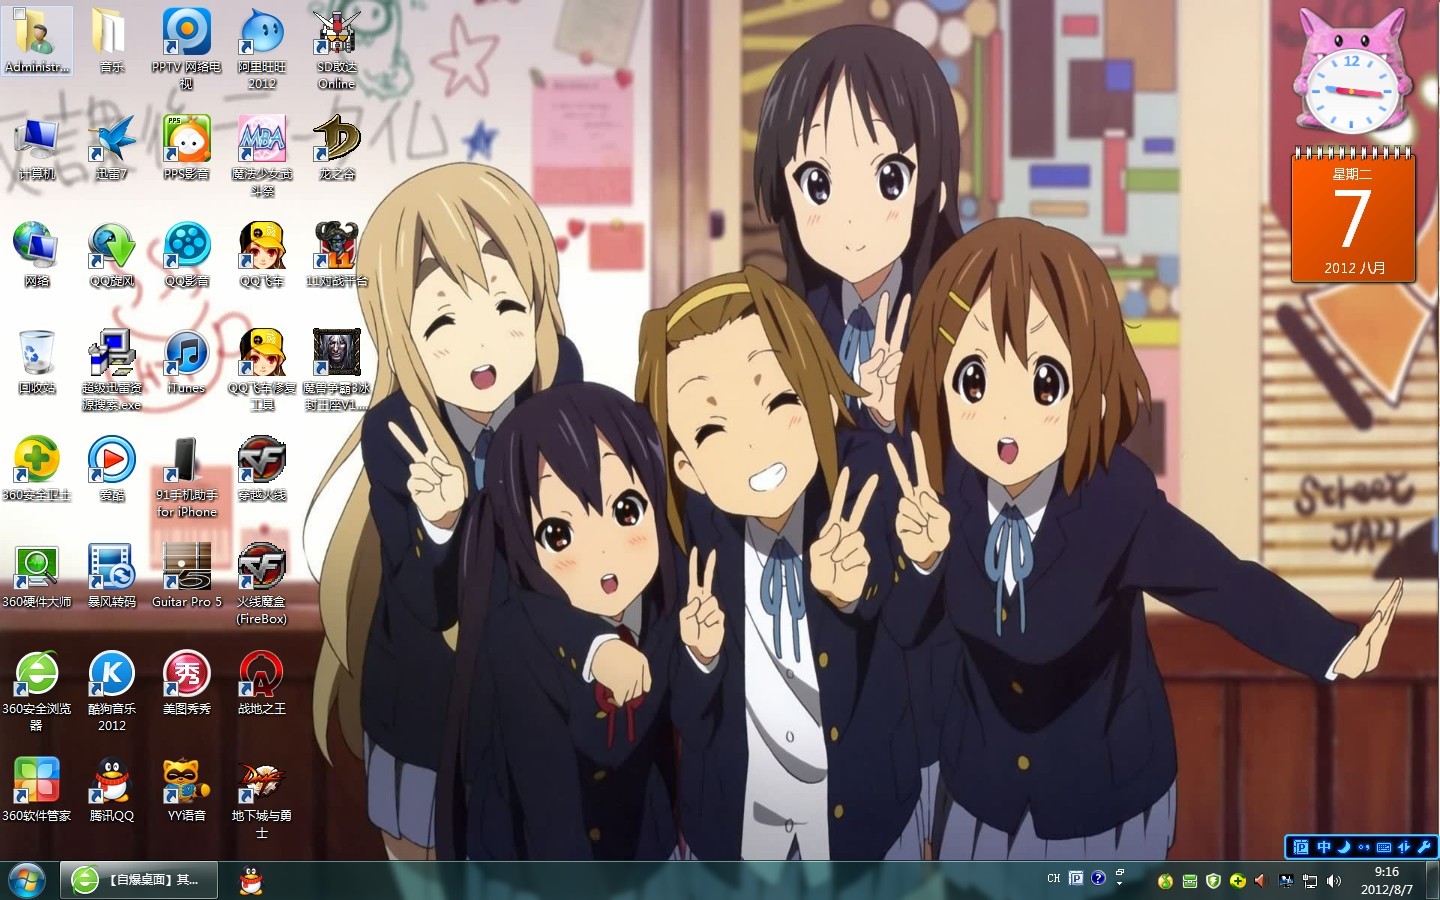1440x900 pixels.
Task: Select the 迅雷7 blue bird icon
Action: (x=112, y=146)
